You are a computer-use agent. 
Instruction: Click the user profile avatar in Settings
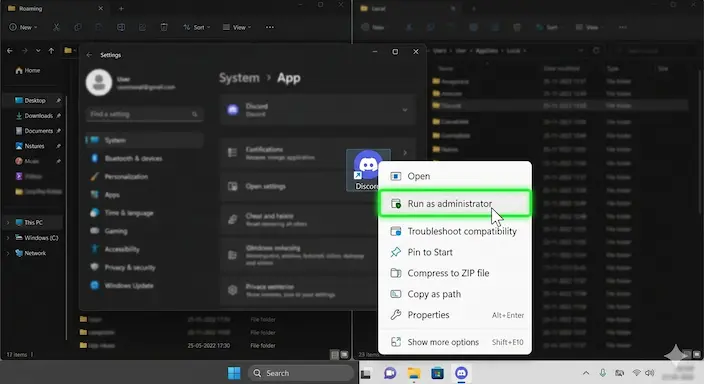(99, 82)
